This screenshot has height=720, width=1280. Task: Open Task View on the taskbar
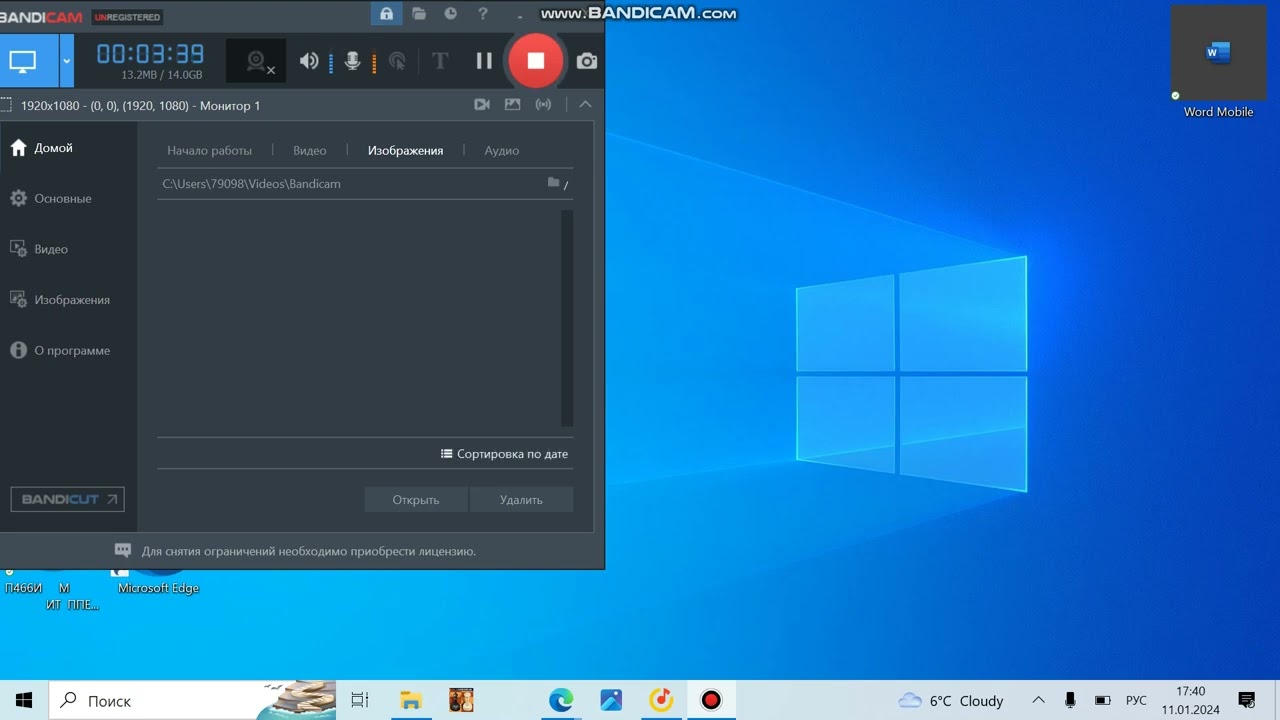(x=360, y=700)
